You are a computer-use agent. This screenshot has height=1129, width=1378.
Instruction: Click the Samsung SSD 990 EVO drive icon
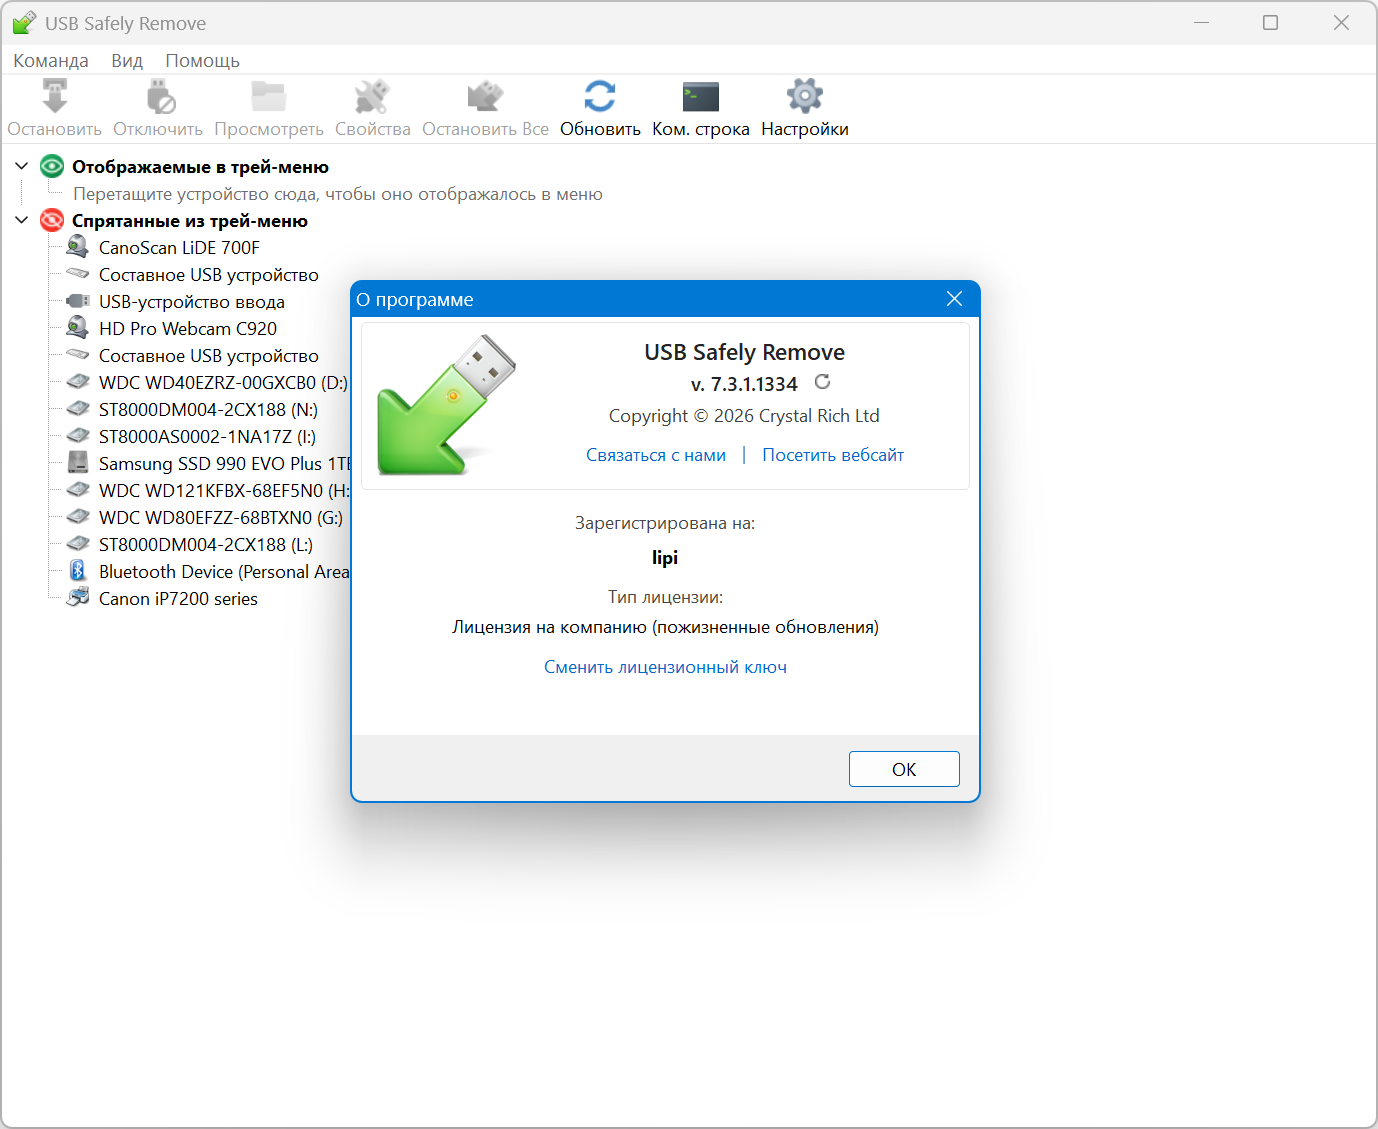[x=78, y=463]
